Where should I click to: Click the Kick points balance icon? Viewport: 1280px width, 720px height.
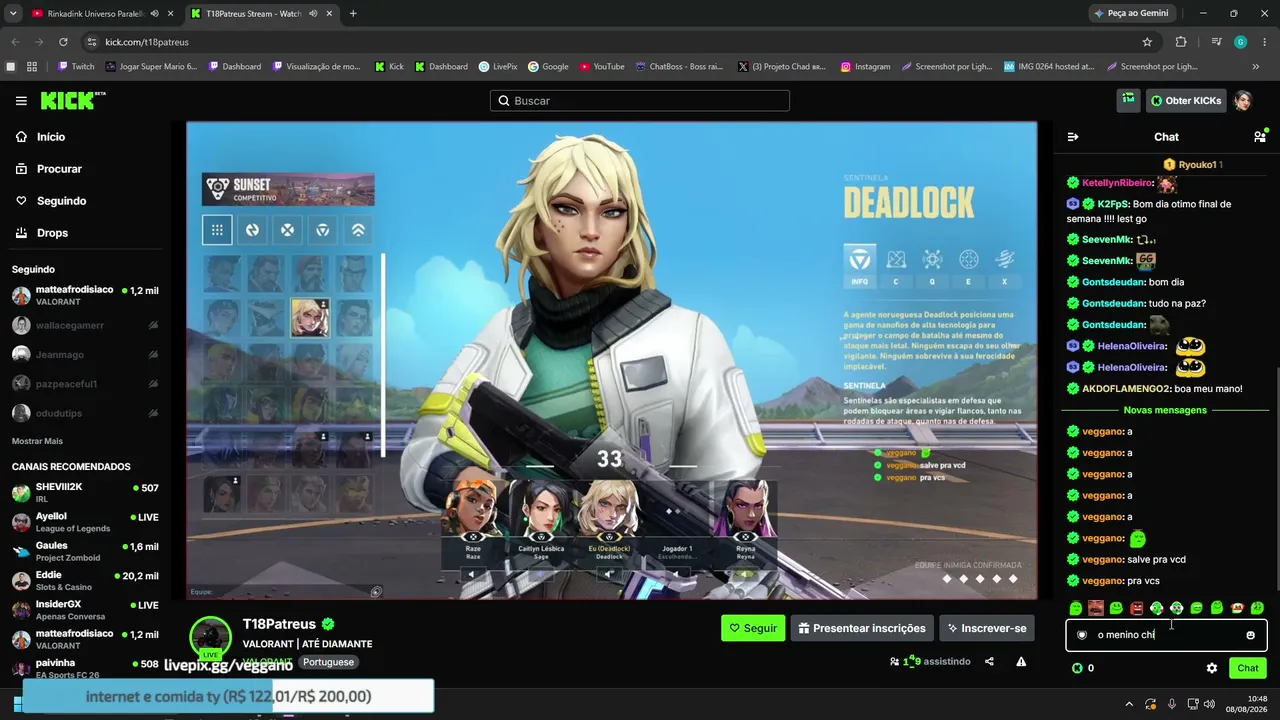click(1077, 668)
